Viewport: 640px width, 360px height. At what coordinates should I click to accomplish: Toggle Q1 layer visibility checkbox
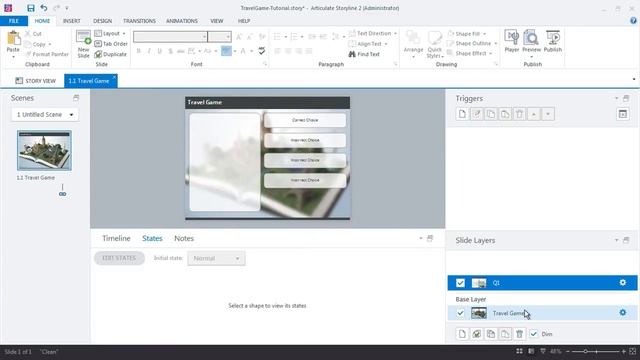pos(460,283)
